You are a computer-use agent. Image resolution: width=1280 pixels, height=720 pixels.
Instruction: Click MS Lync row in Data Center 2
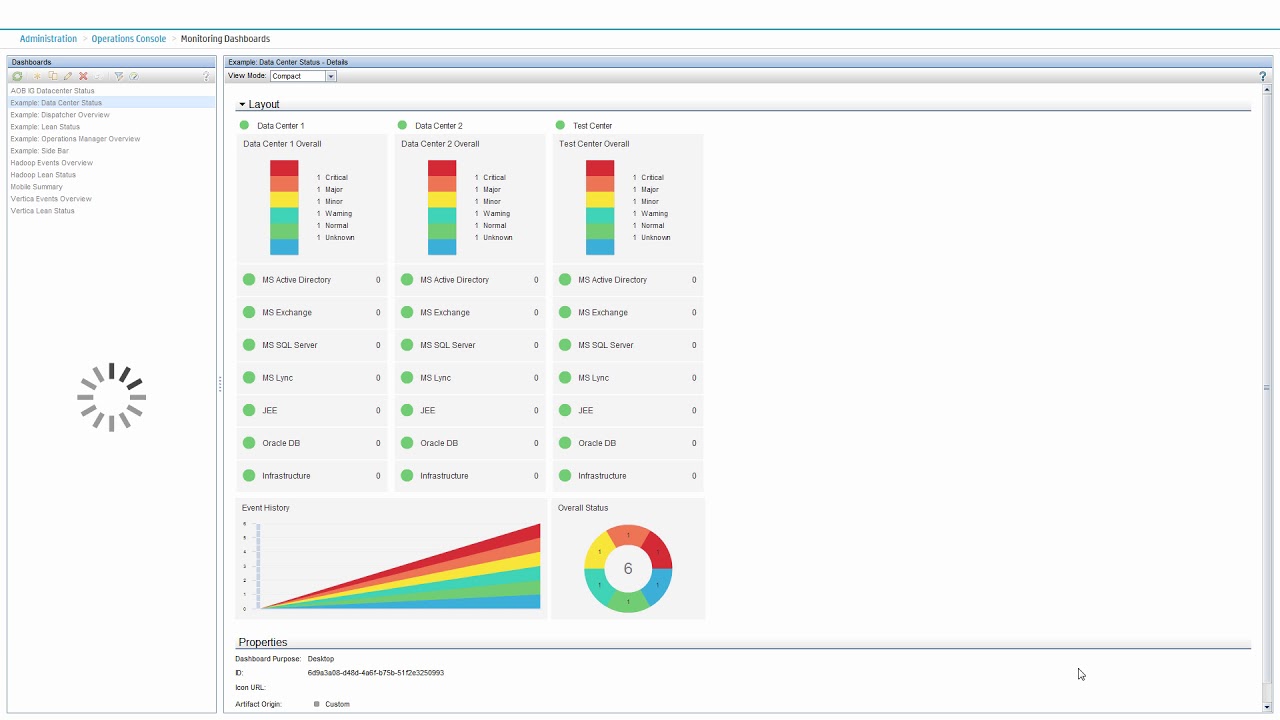(470, 378)
